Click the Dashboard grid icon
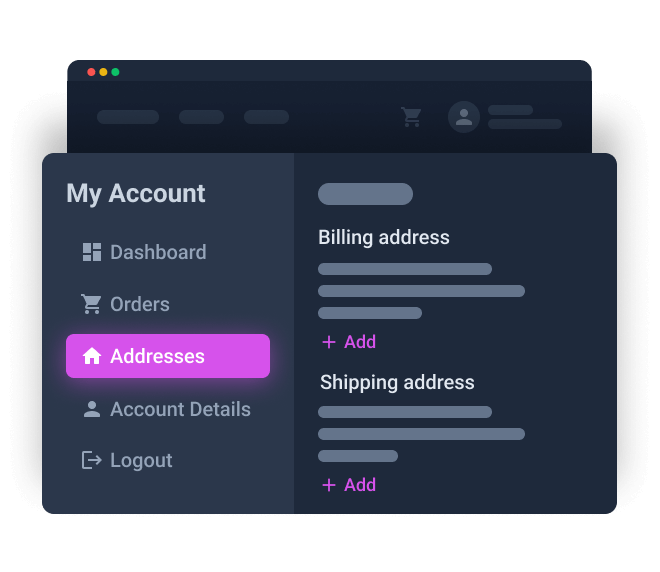 click(x=92, y=252)
